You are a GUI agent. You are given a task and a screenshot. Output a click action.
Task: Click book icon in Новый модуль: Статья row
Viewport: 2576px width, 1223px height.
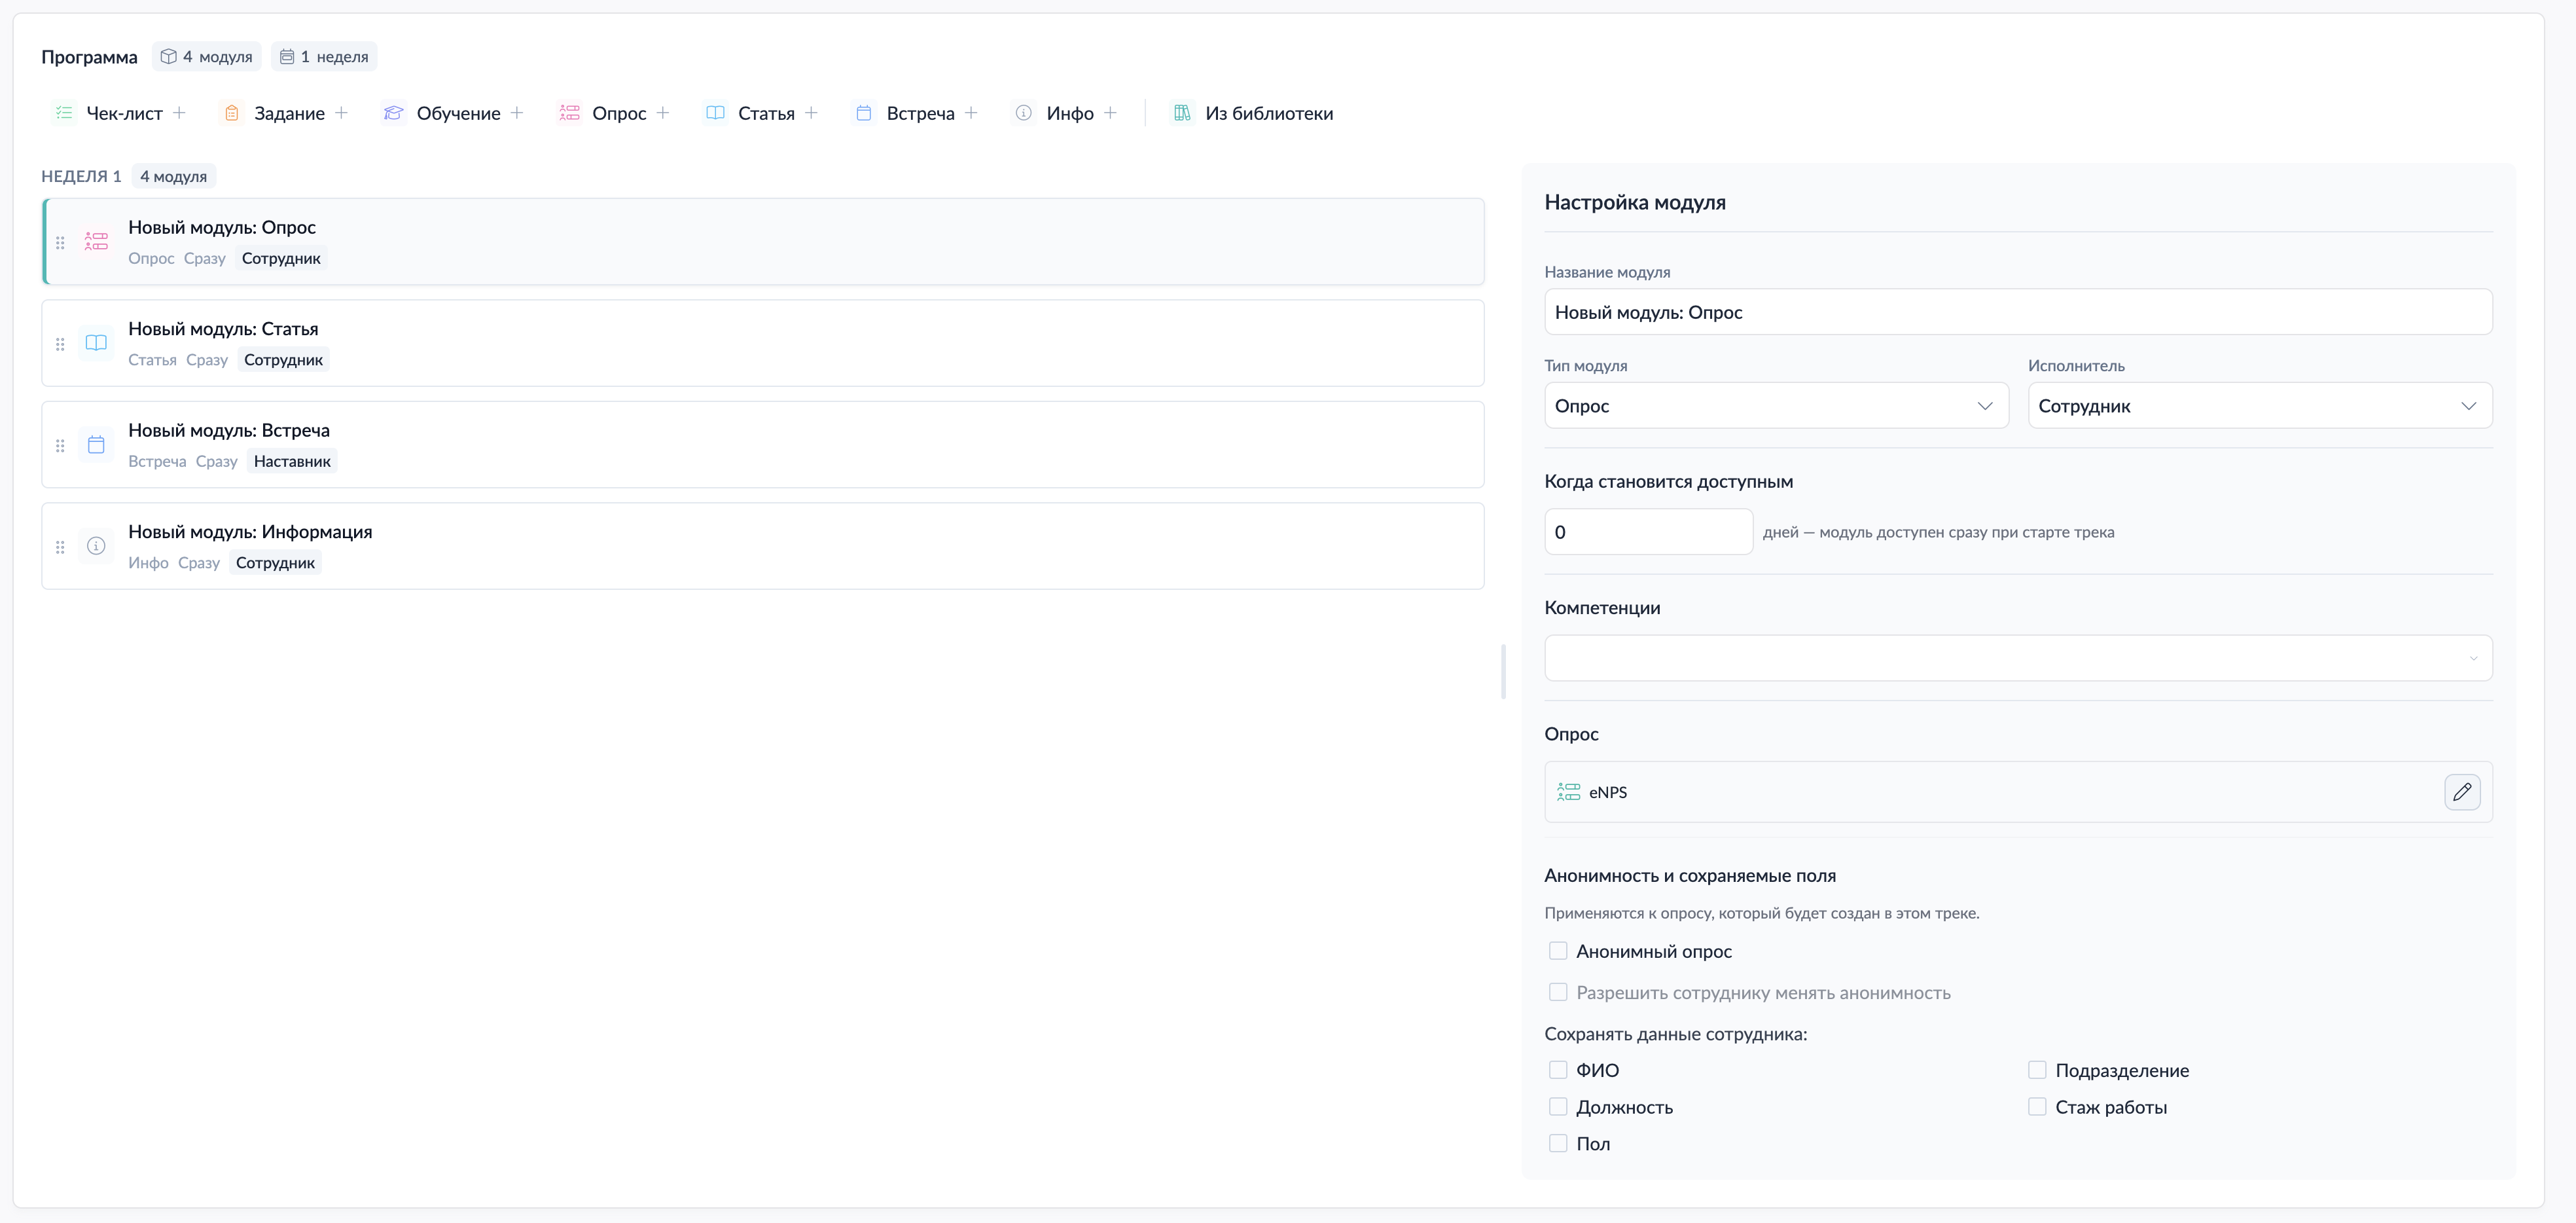96,343
